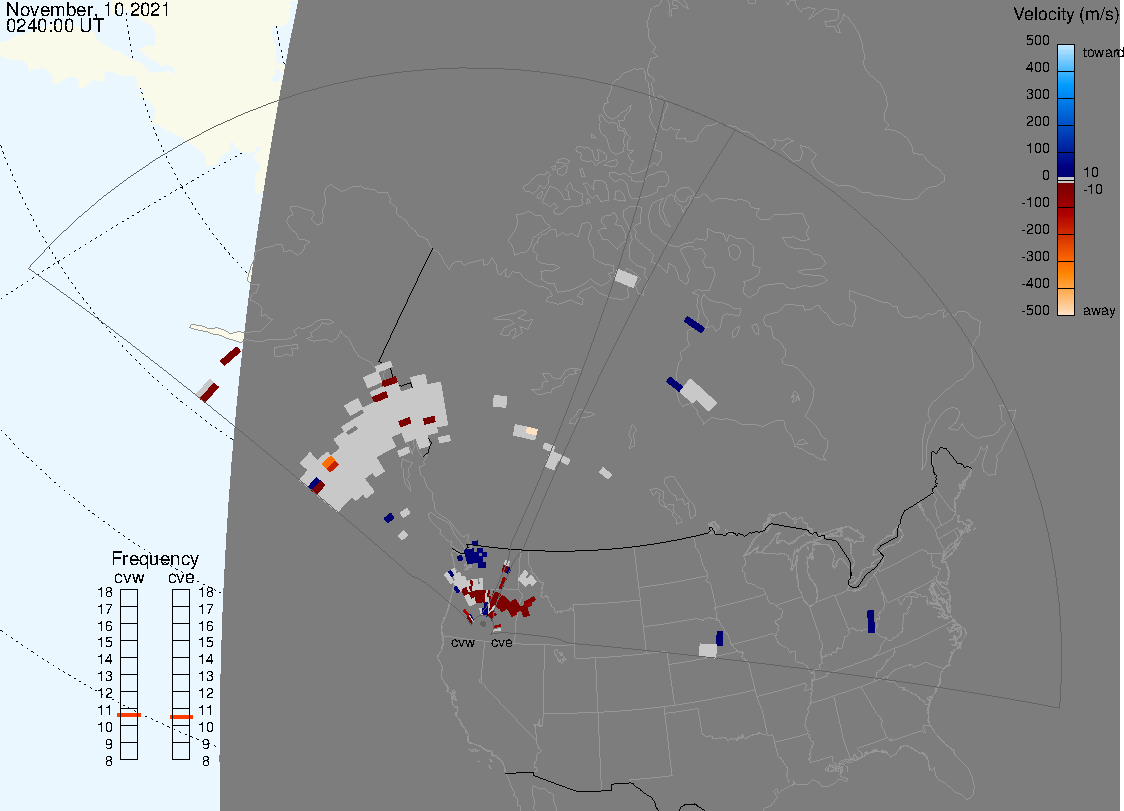Click the 'cve' heading above the frequency bar

tap(181, 578)
